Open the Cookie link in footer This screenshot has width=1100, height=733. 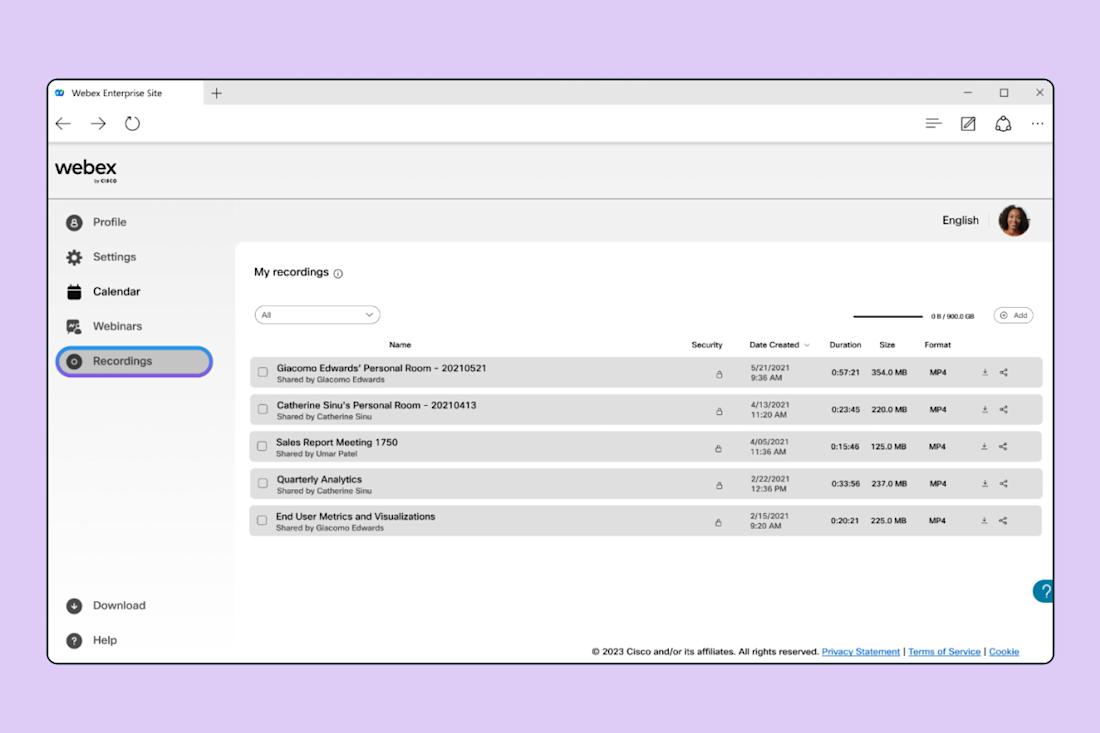pos(1004,652)
